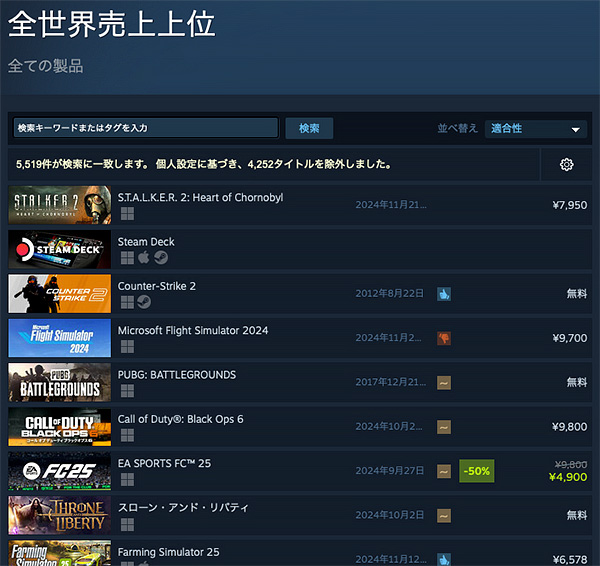
Task: Click mixed review icon on Black Ops 6 row
Action: point(444,427)
